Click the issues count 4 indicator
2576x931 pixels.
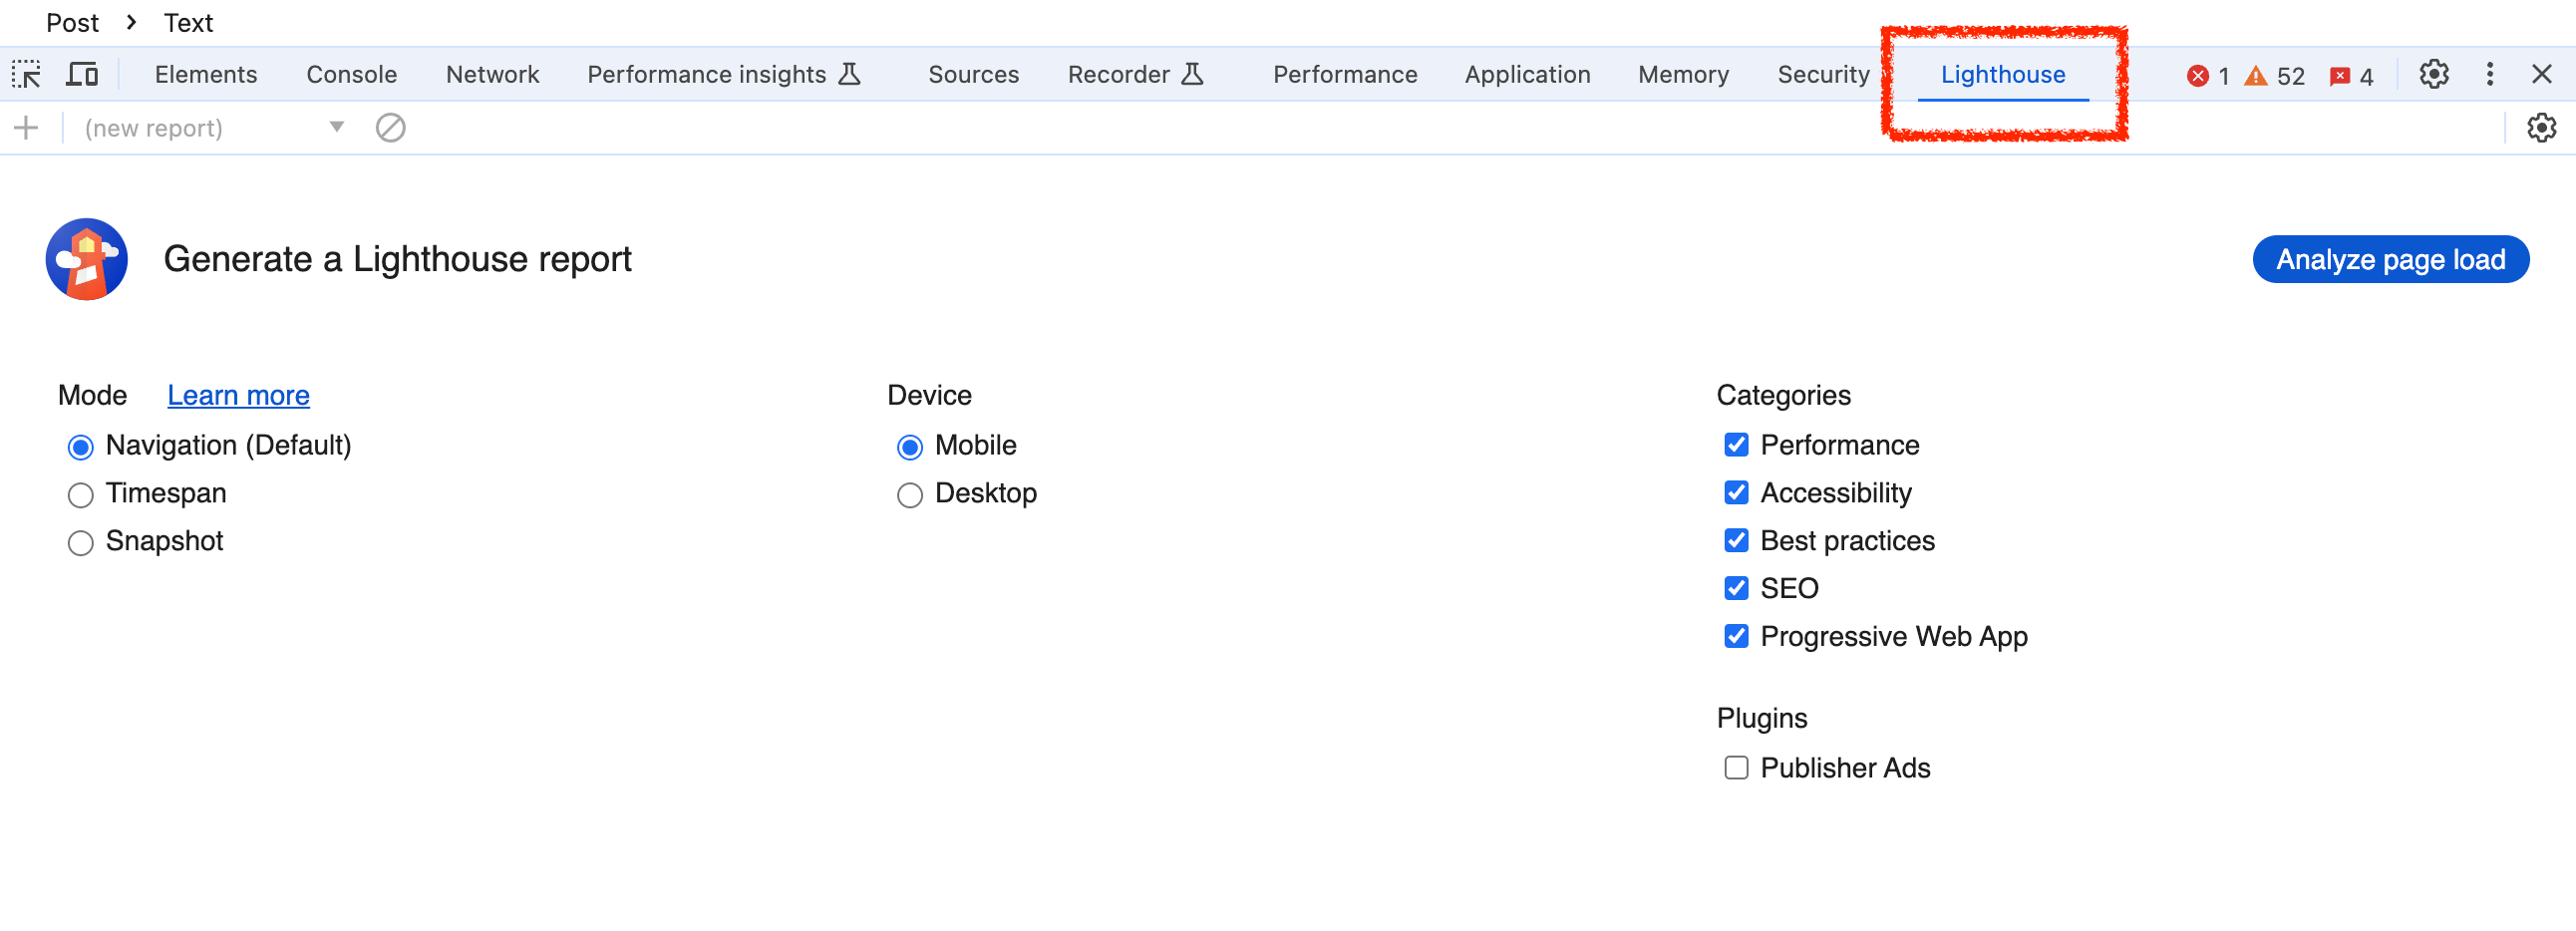tap(2351, 76)
